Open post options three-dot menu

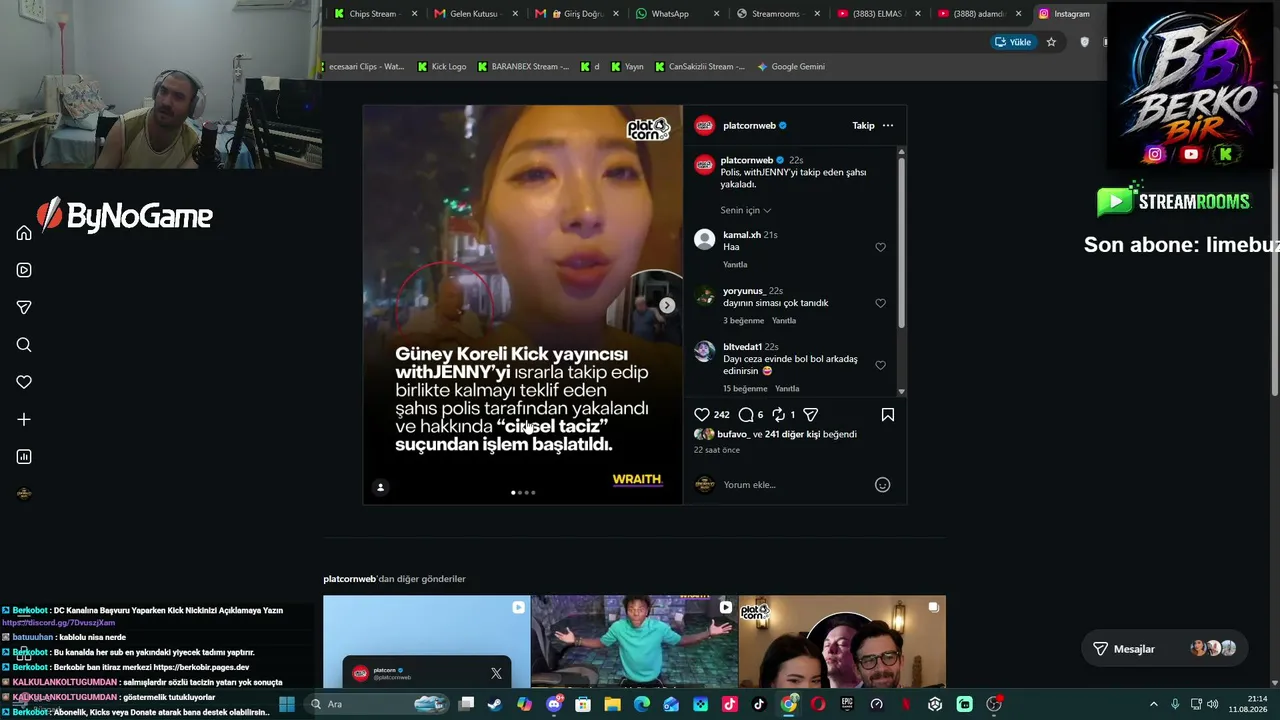point(888,126)
